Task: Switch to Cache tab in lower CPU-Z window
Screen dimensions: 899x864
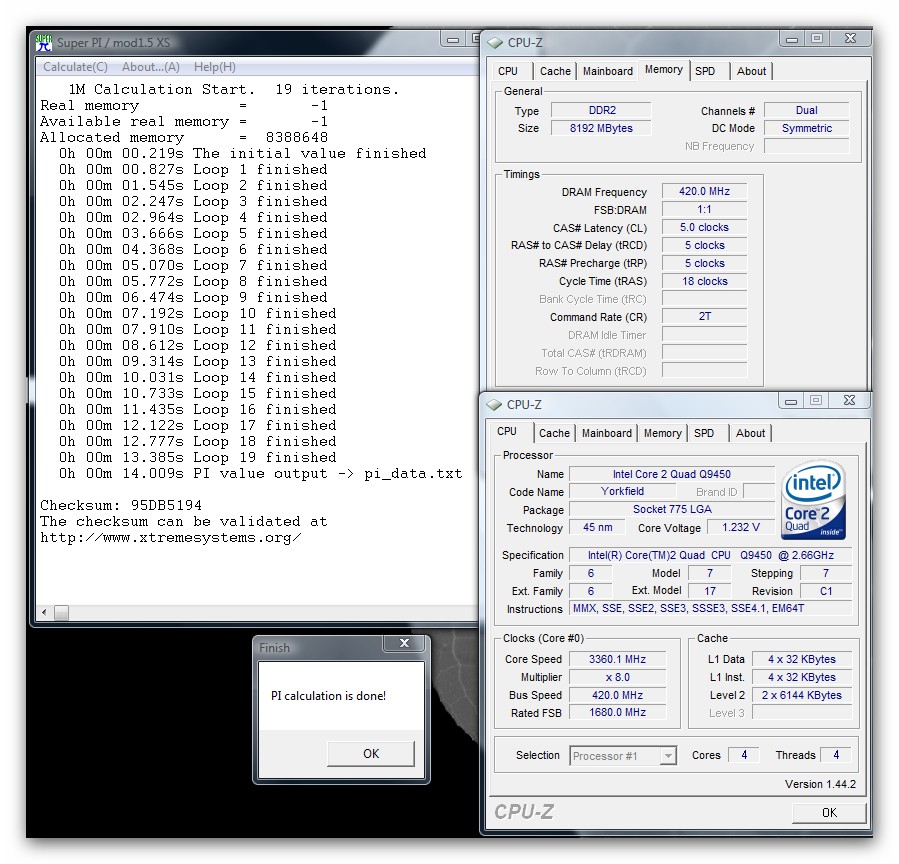Action: pyautogui.click(x=554, y=433)
